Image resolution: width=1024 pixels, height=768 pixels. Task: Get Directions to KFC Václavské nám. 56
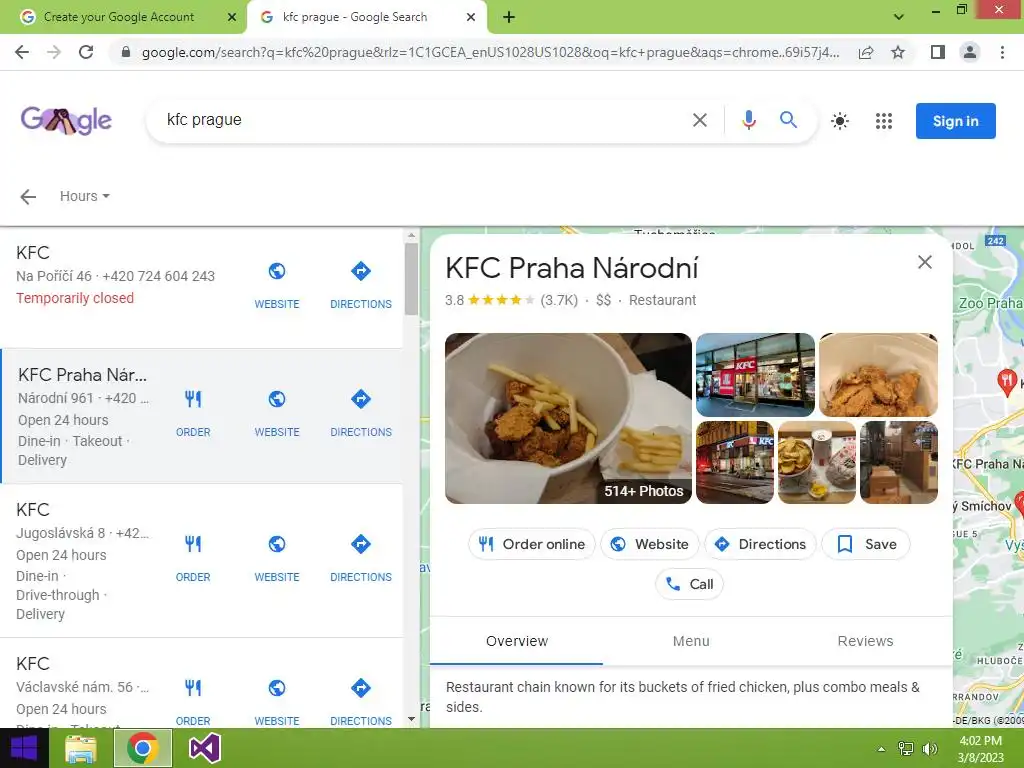pos(360,702)
